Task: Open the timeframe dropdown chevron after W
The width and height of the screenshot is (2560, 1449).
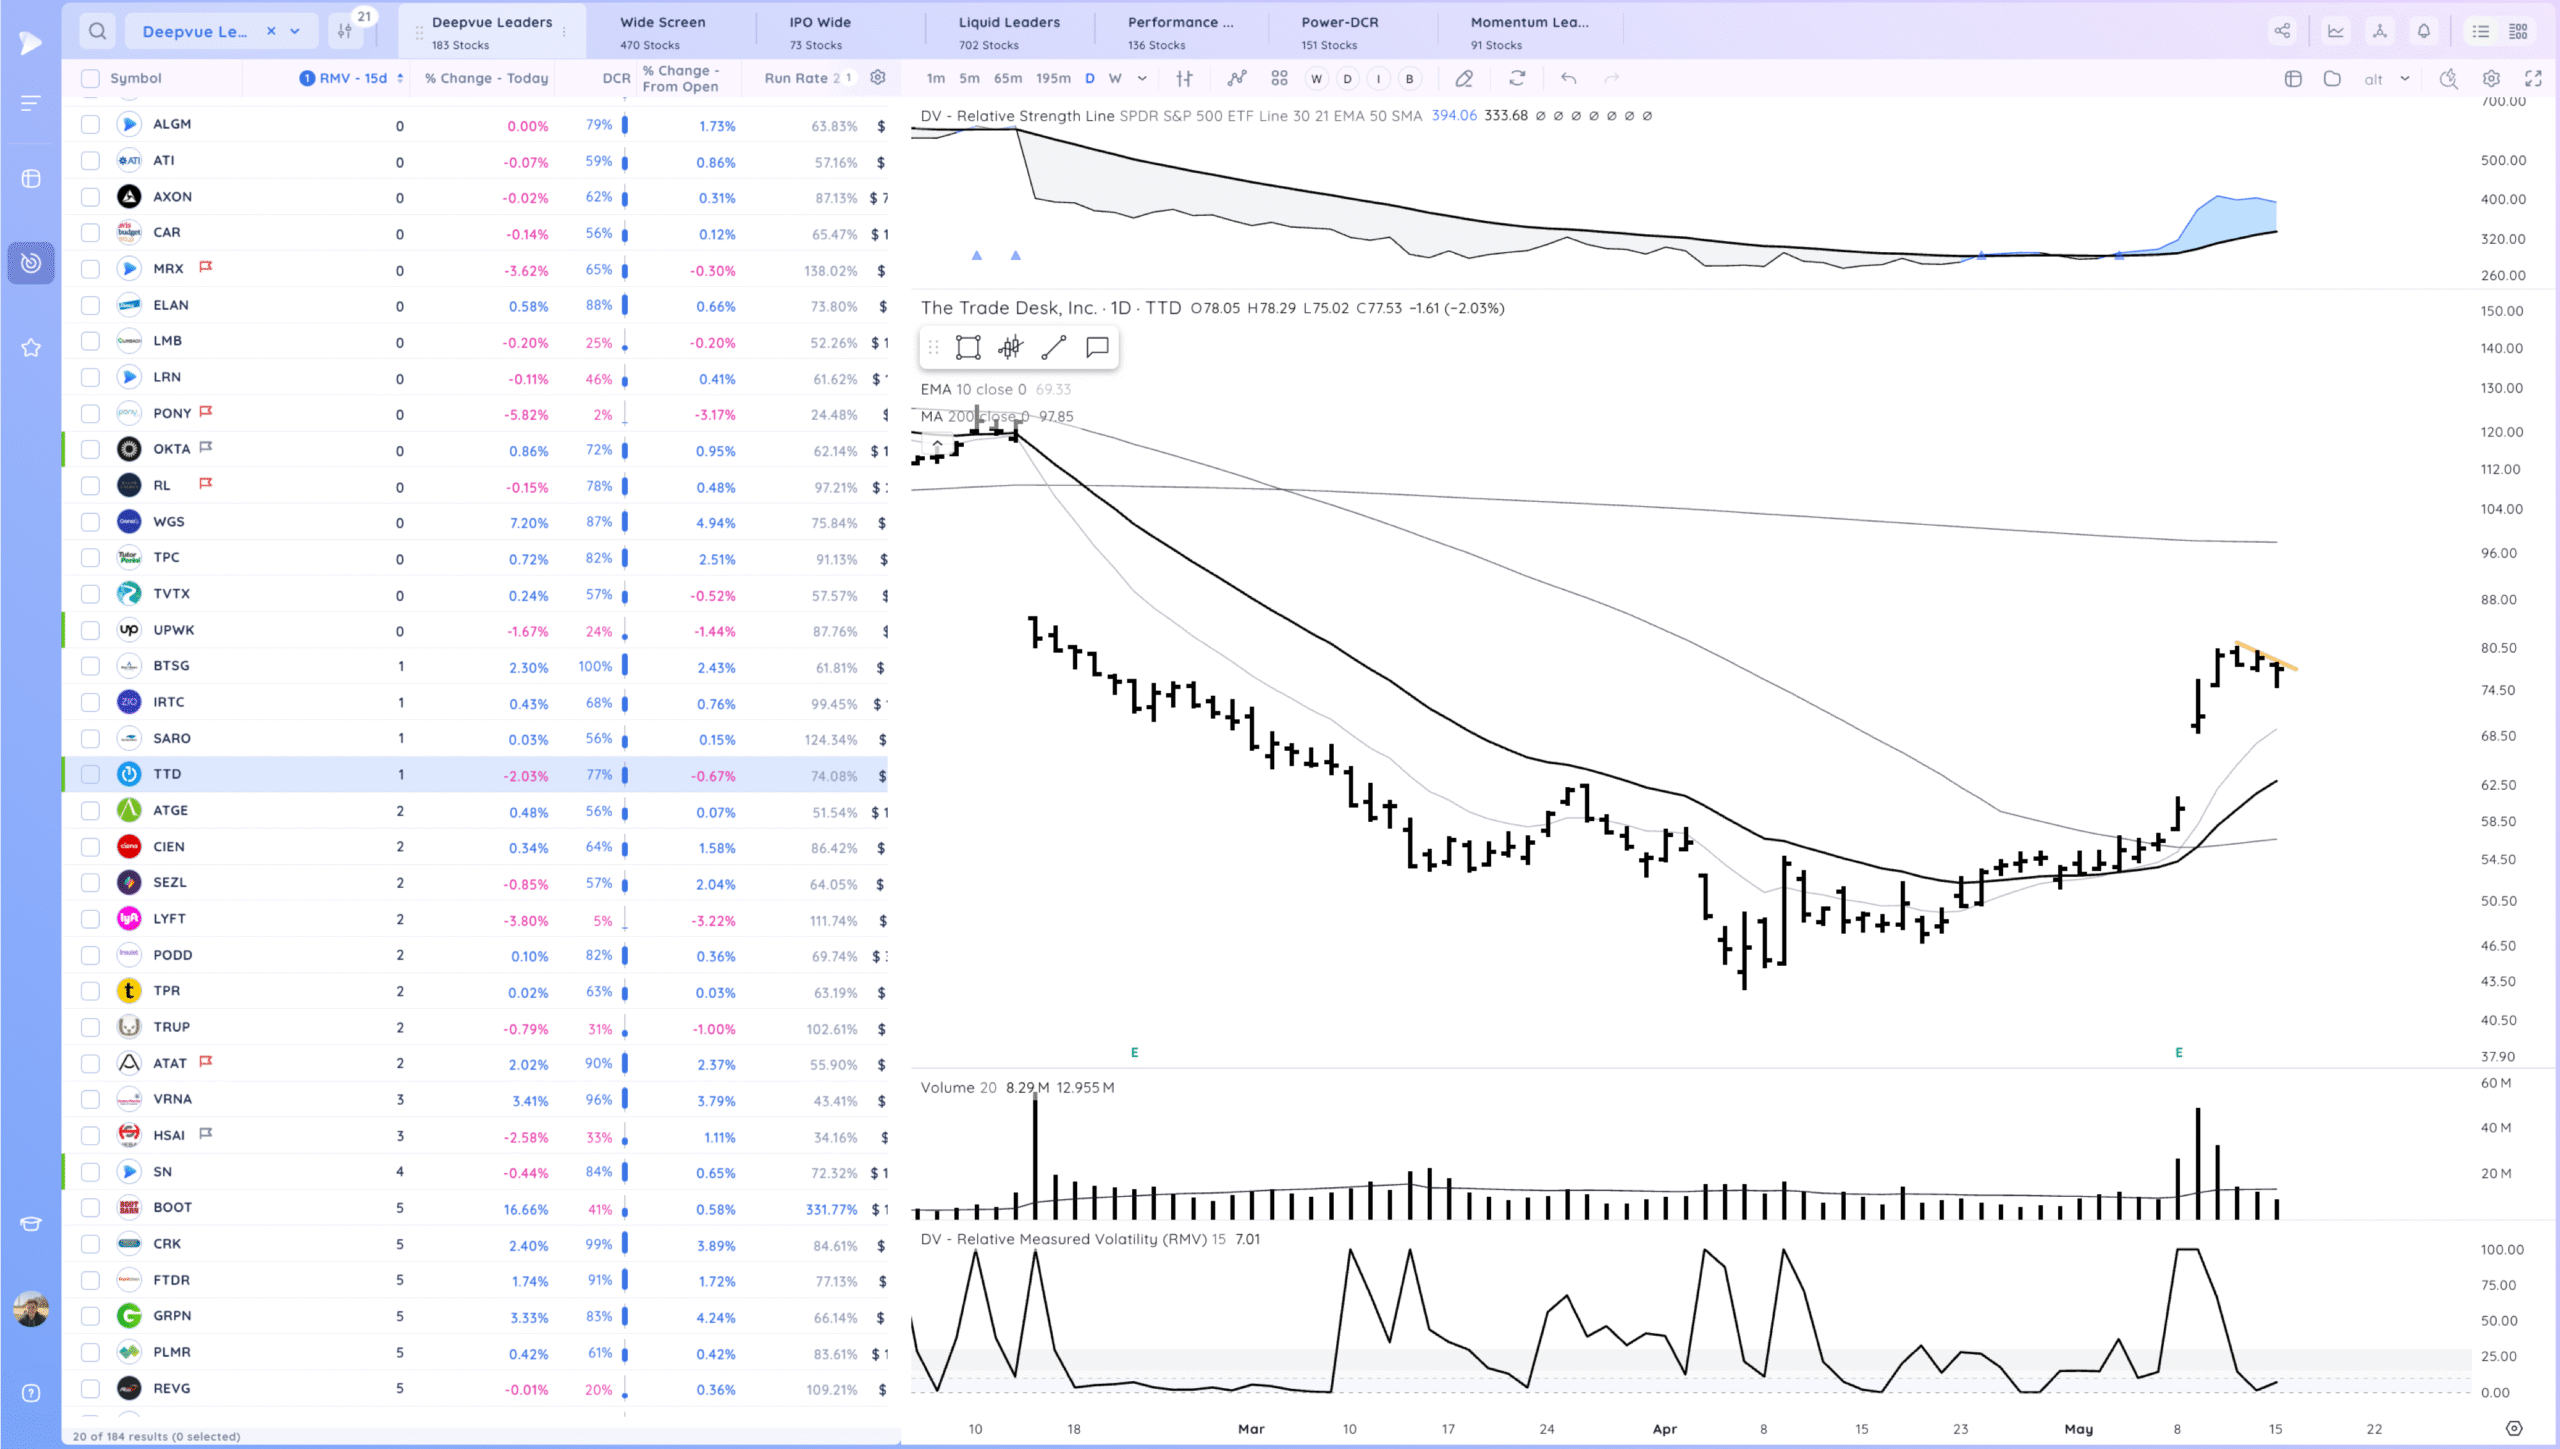Action: point(1142,78)
